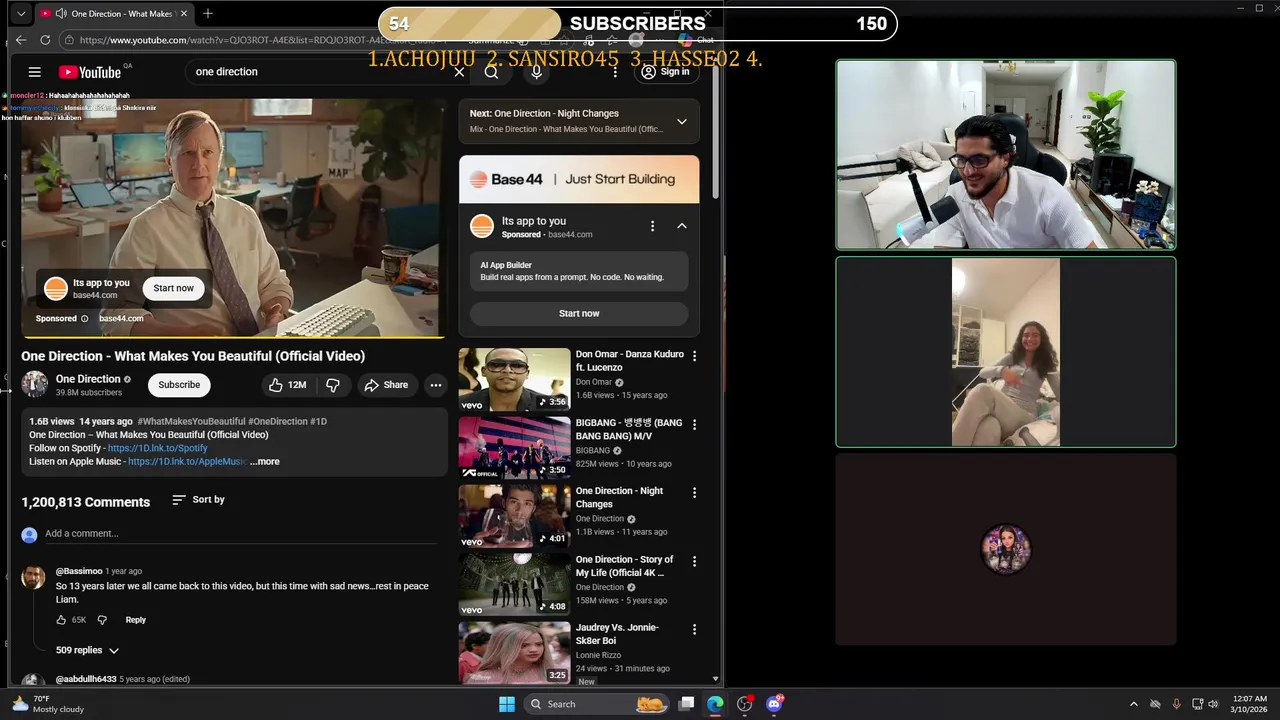Open the Base 44 banner ad image
1280x720 pixels.
[579, 179]
